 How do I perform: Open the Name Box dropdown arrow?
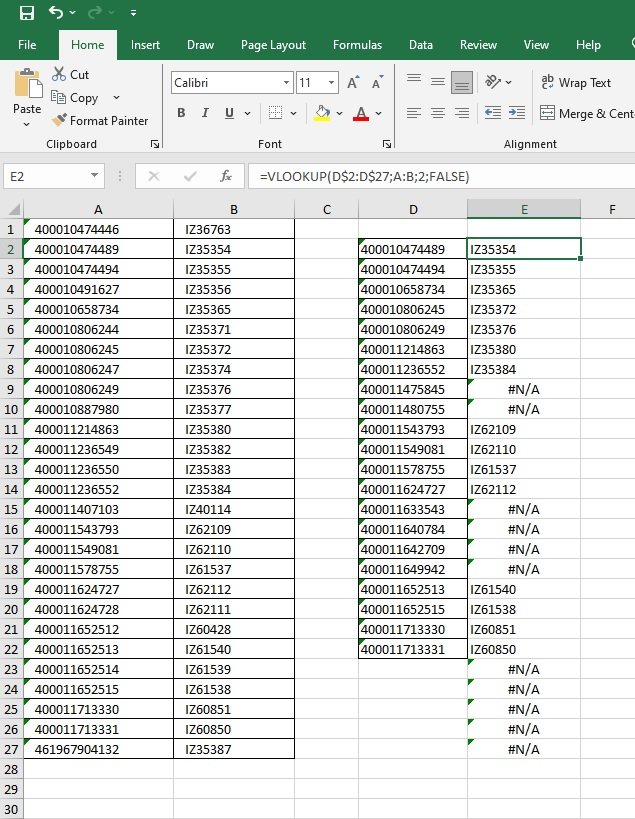point(95,176)
